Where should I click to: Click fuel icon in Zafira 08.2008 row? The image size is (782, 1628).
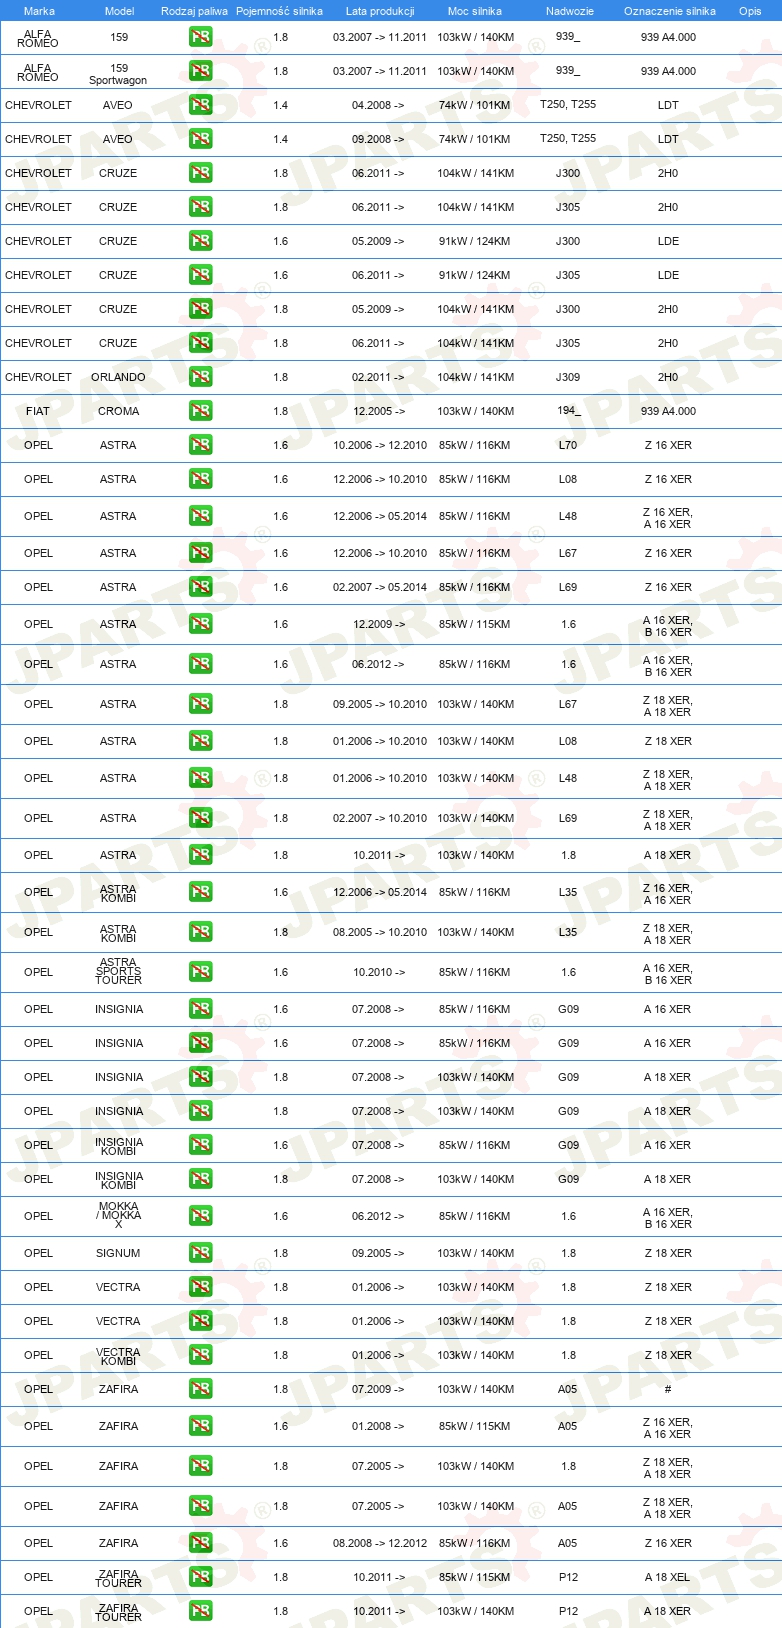click(x=200, y=1543)
